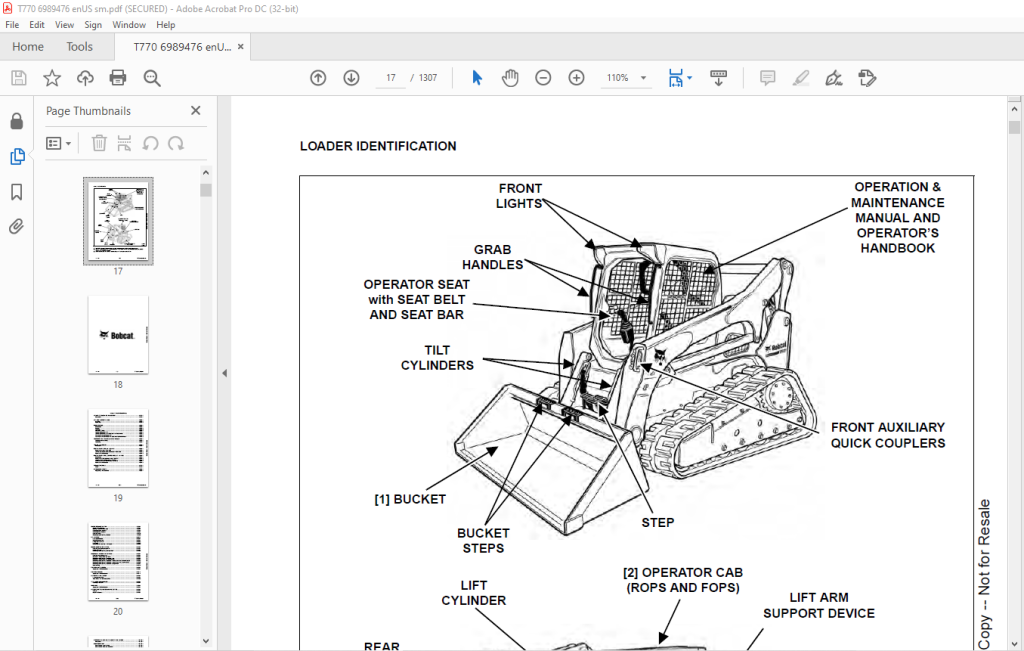Open the Bookmarks panel
1024x651 pixels.
pos(17,192)
